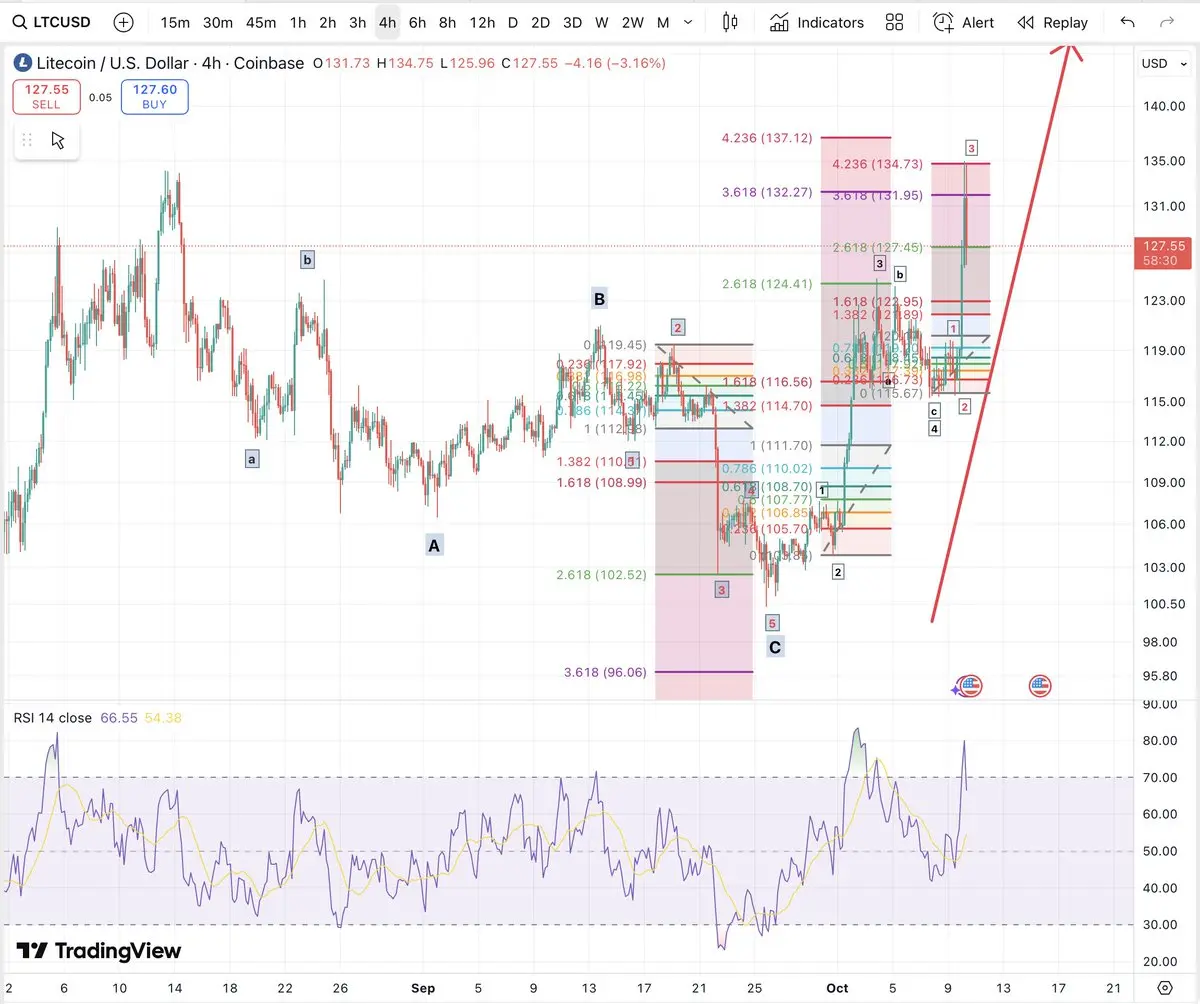Click the wave label B
1200x1004 pixels.
pyautogui.click(x=599, y=298)
